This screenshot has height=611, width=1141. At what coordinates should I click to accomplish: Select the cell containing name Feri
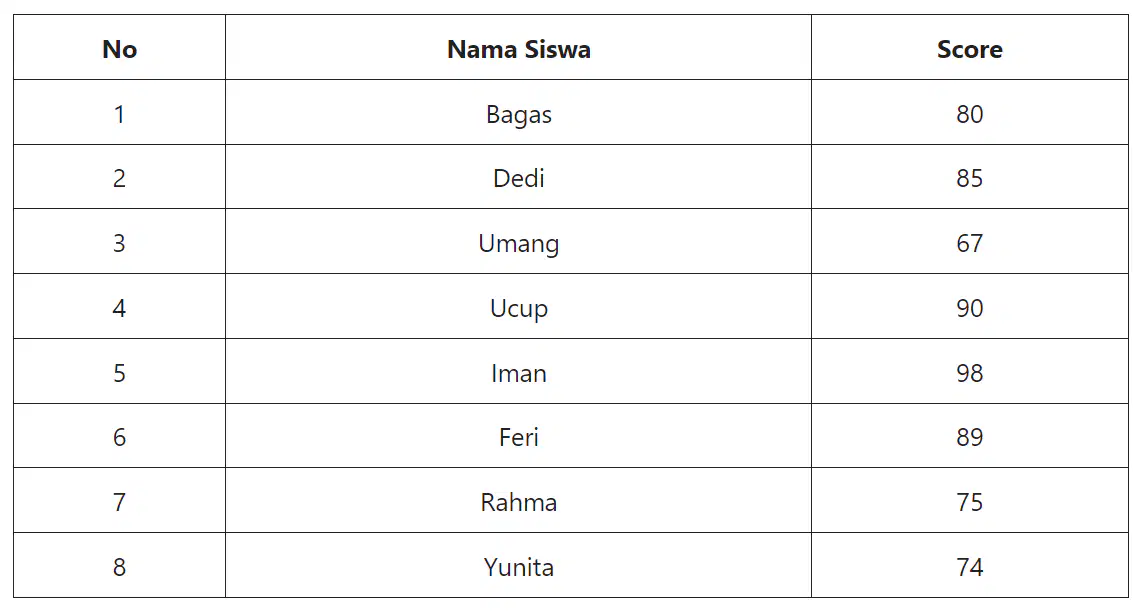518,436
